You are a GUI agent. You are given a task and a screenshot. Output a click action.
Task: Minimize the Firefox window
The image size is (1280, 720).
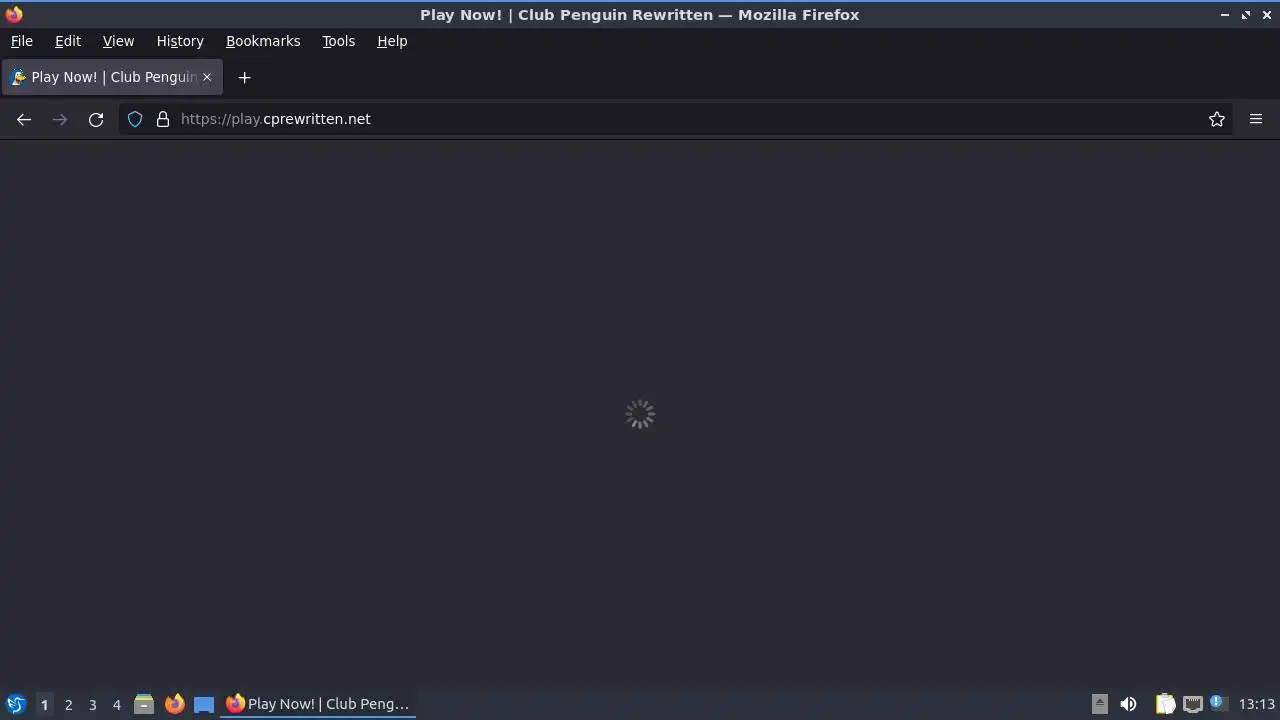(1225, 14)
